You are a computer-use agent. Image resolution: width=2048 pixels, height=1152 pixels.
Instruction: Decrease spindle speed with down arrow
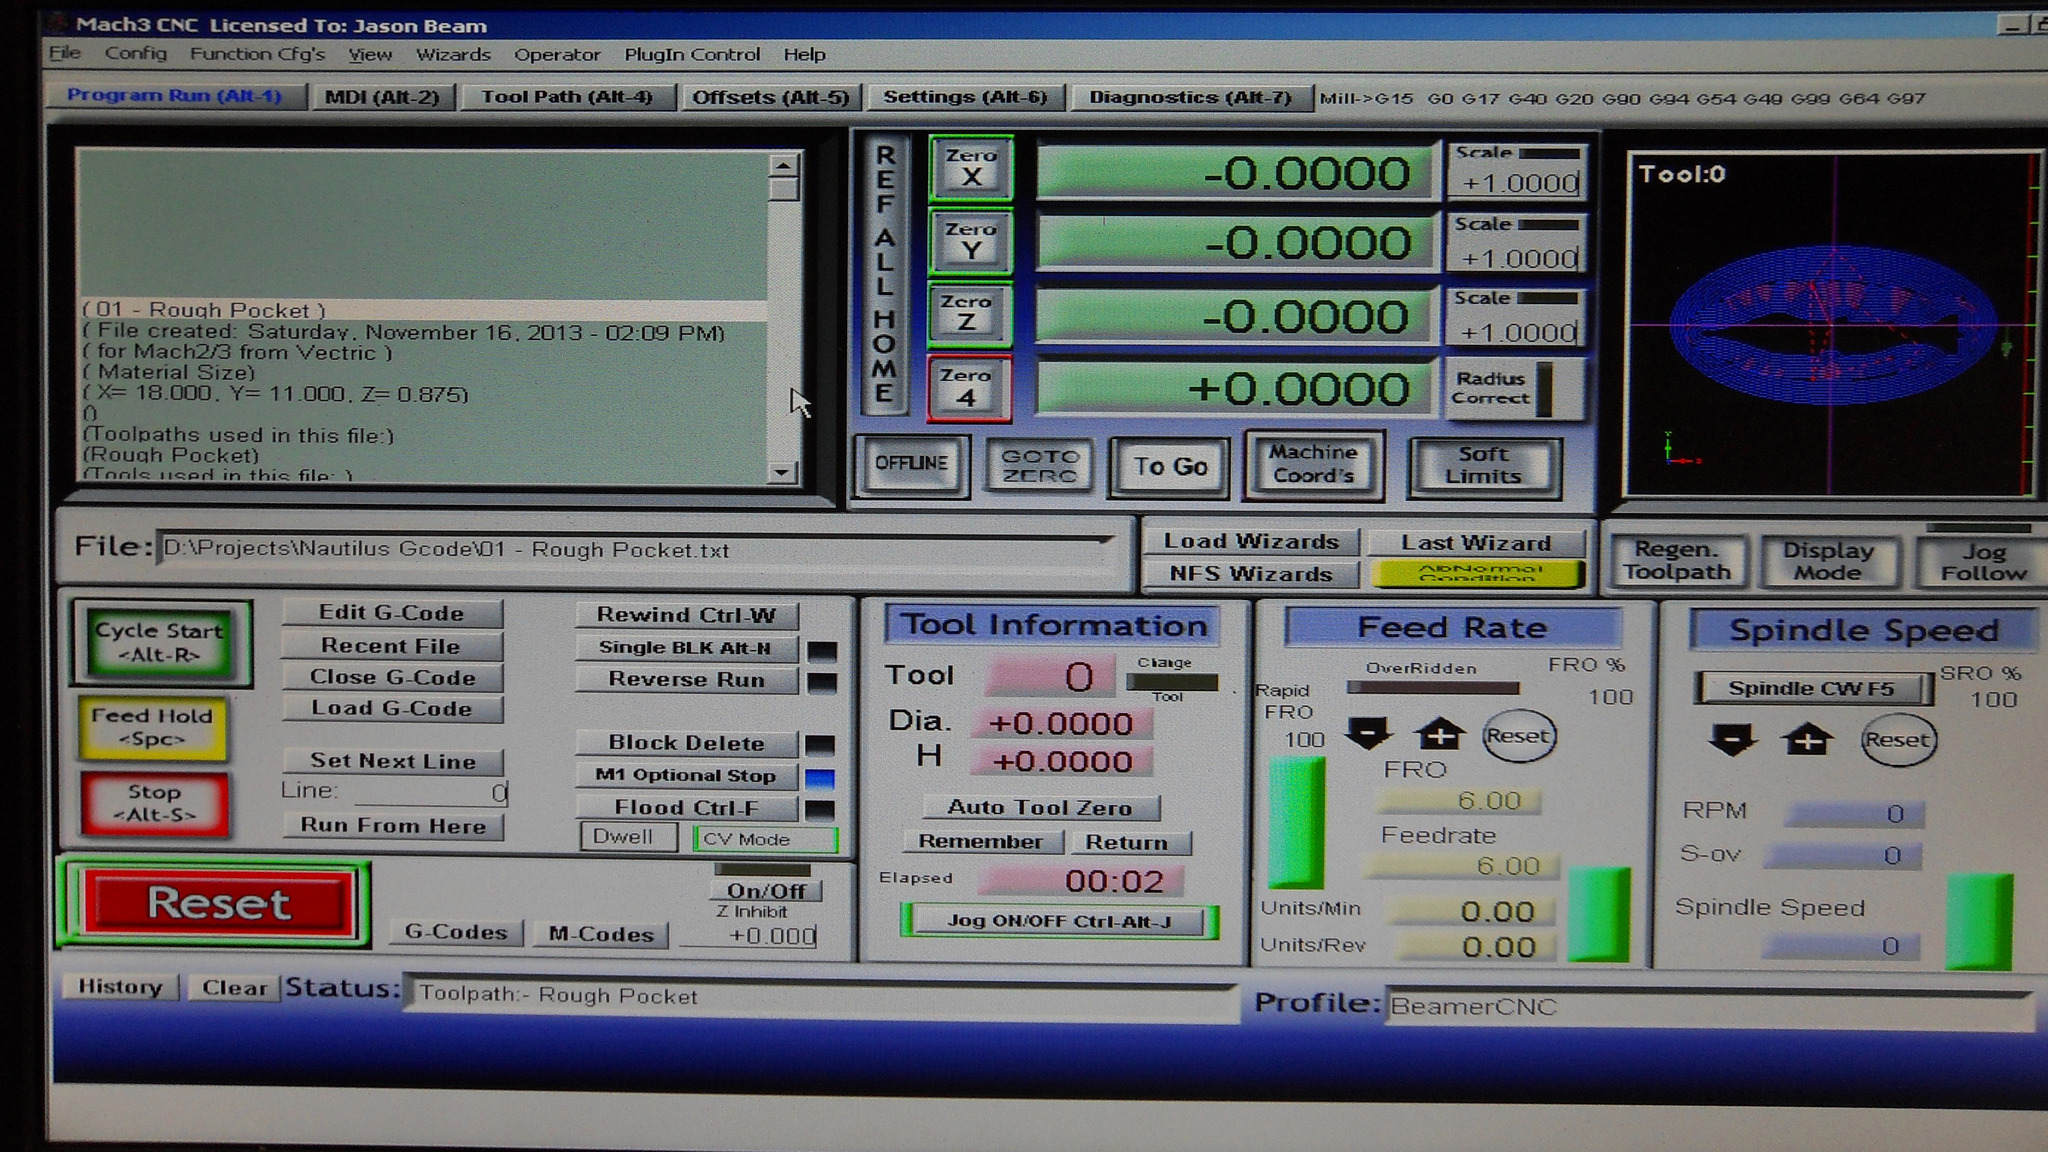tap(1732, 740)
